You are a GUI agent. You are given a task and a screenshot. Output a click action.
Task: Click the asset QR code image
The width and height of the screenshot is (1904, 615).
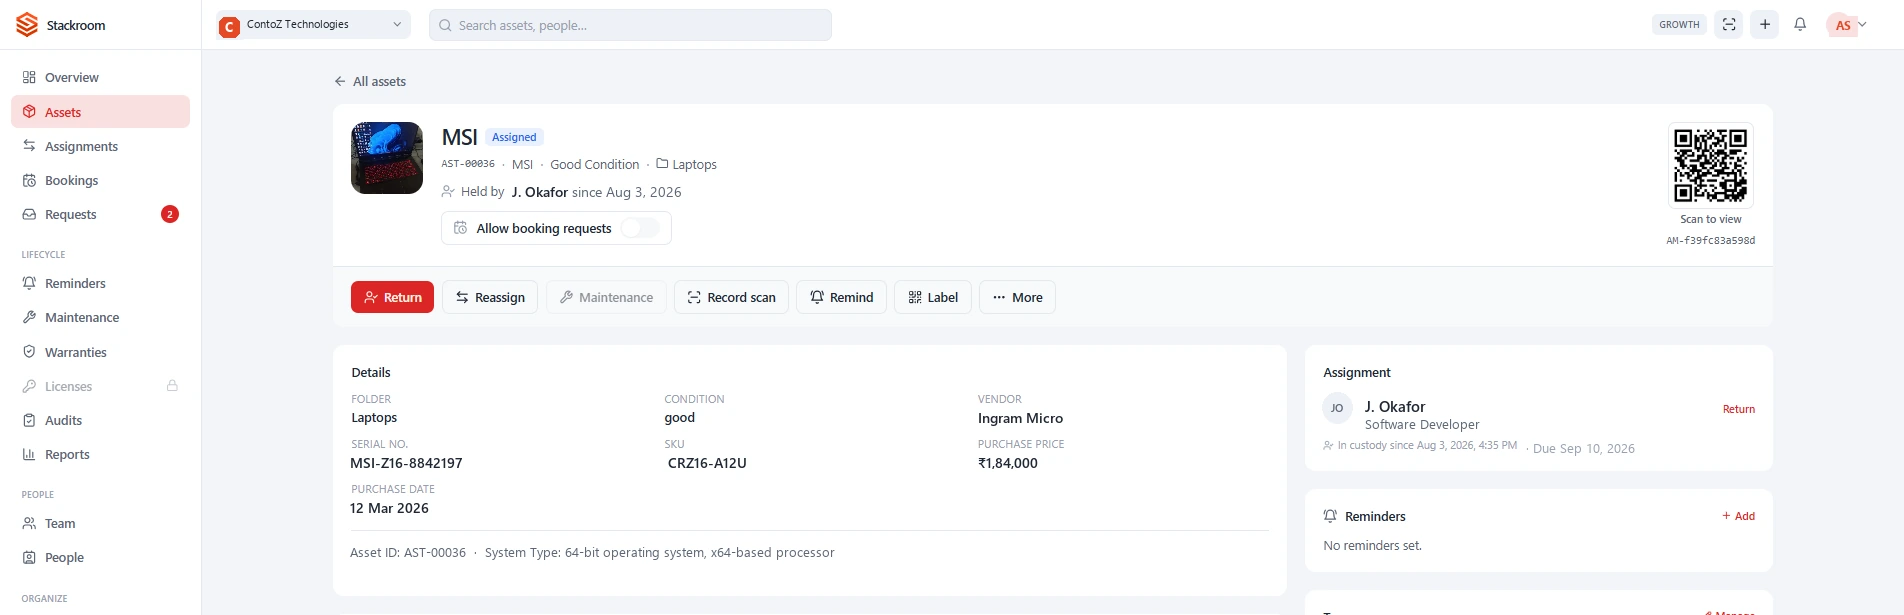(x=1711, y=166)
